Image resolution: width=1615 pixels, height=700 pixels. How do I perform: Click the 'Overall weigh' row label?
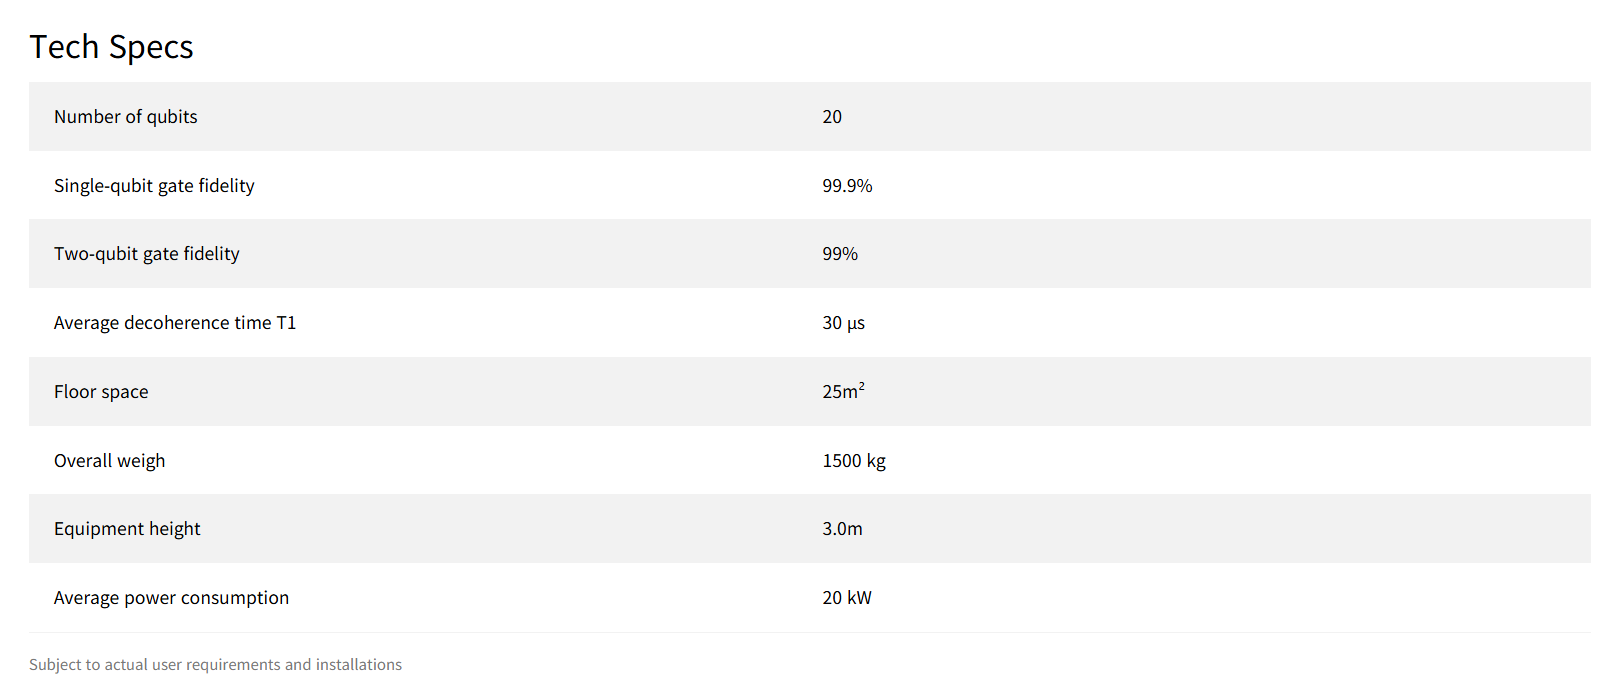[x=110, y=461]
